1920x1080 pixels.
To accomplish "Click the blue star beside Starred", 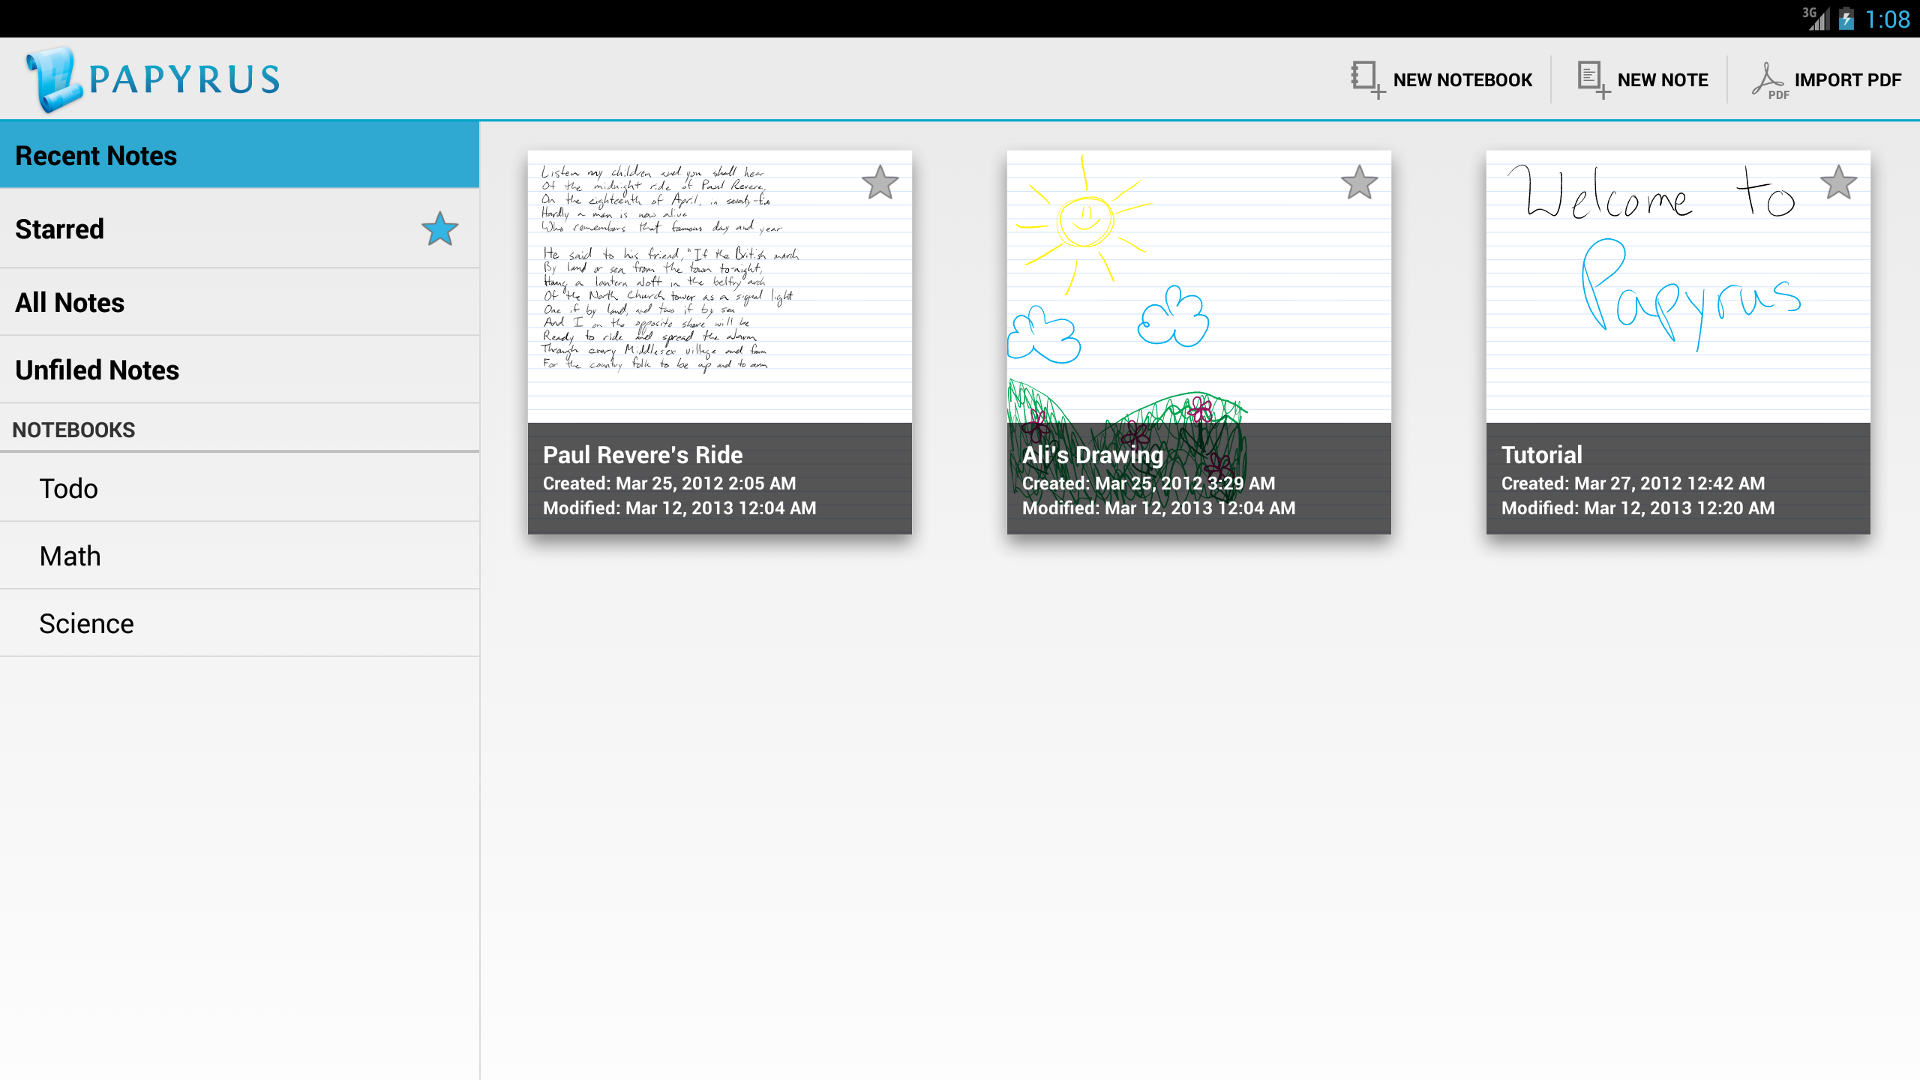I will 440,229.
